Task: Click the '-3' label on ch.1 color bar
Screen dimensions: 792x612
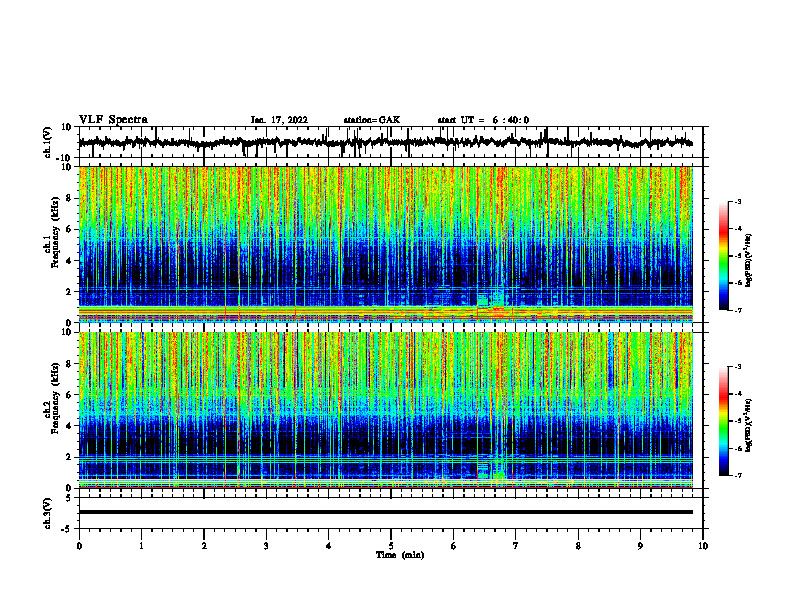Action: (x=738, y=201)
